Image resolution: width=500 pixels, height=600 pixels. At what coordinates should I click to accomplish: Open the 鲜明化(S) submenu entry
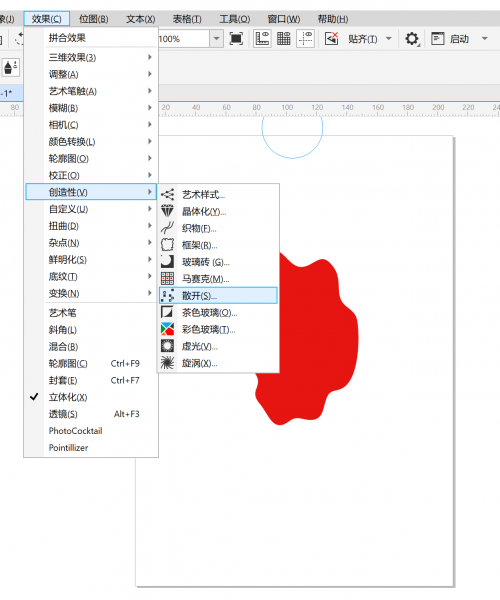point(91,259)
